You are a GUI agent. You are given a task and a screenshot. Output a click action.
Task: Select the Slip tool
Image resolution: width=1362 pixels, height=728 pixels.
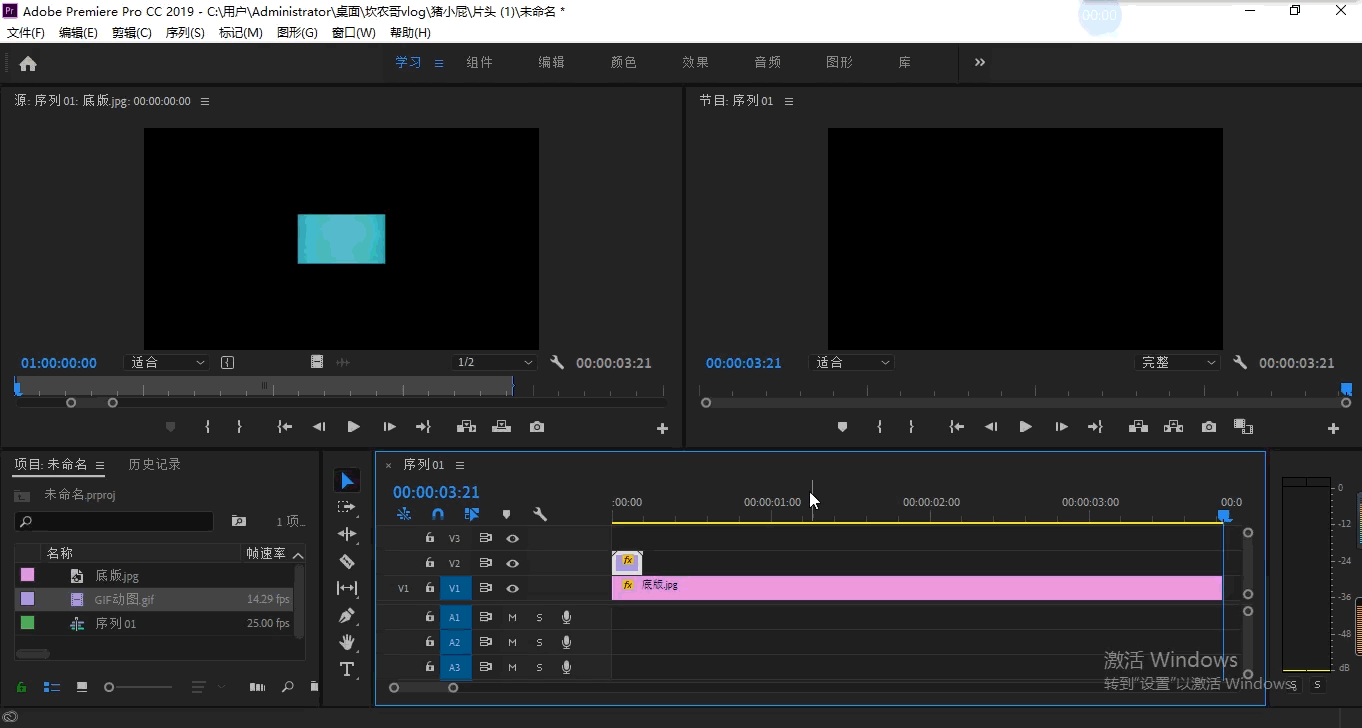347,588
